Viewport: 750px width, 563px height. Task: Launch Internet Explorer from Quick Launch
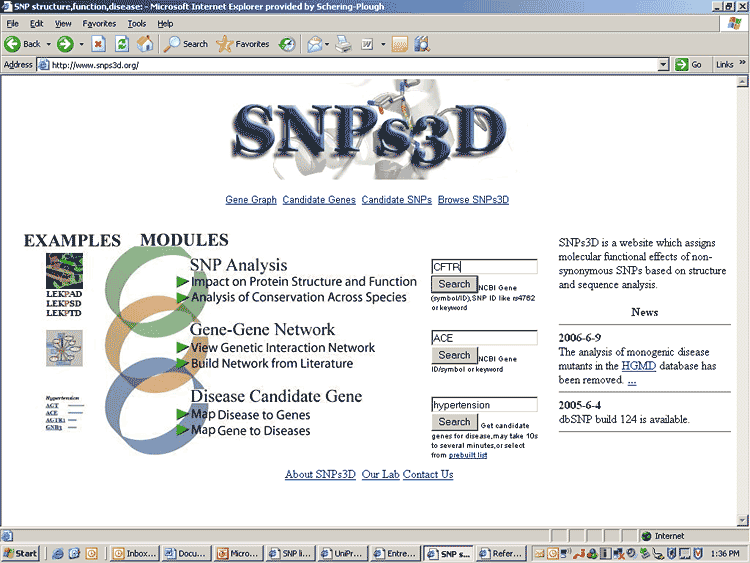click(58, 553)
